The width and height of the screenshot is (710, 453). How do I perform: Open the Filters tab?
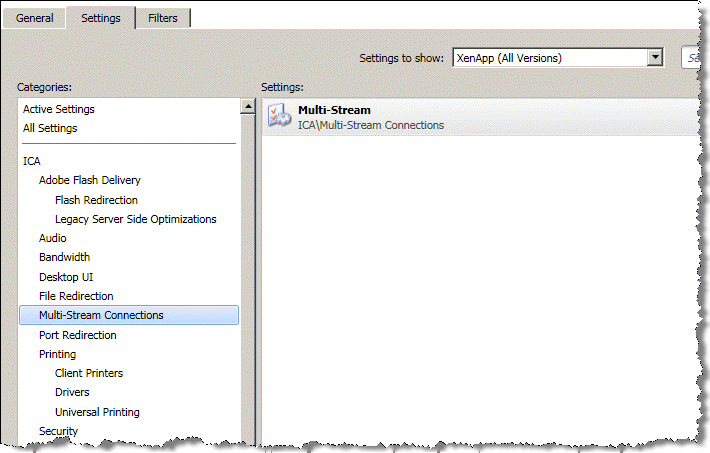point(163,19)
